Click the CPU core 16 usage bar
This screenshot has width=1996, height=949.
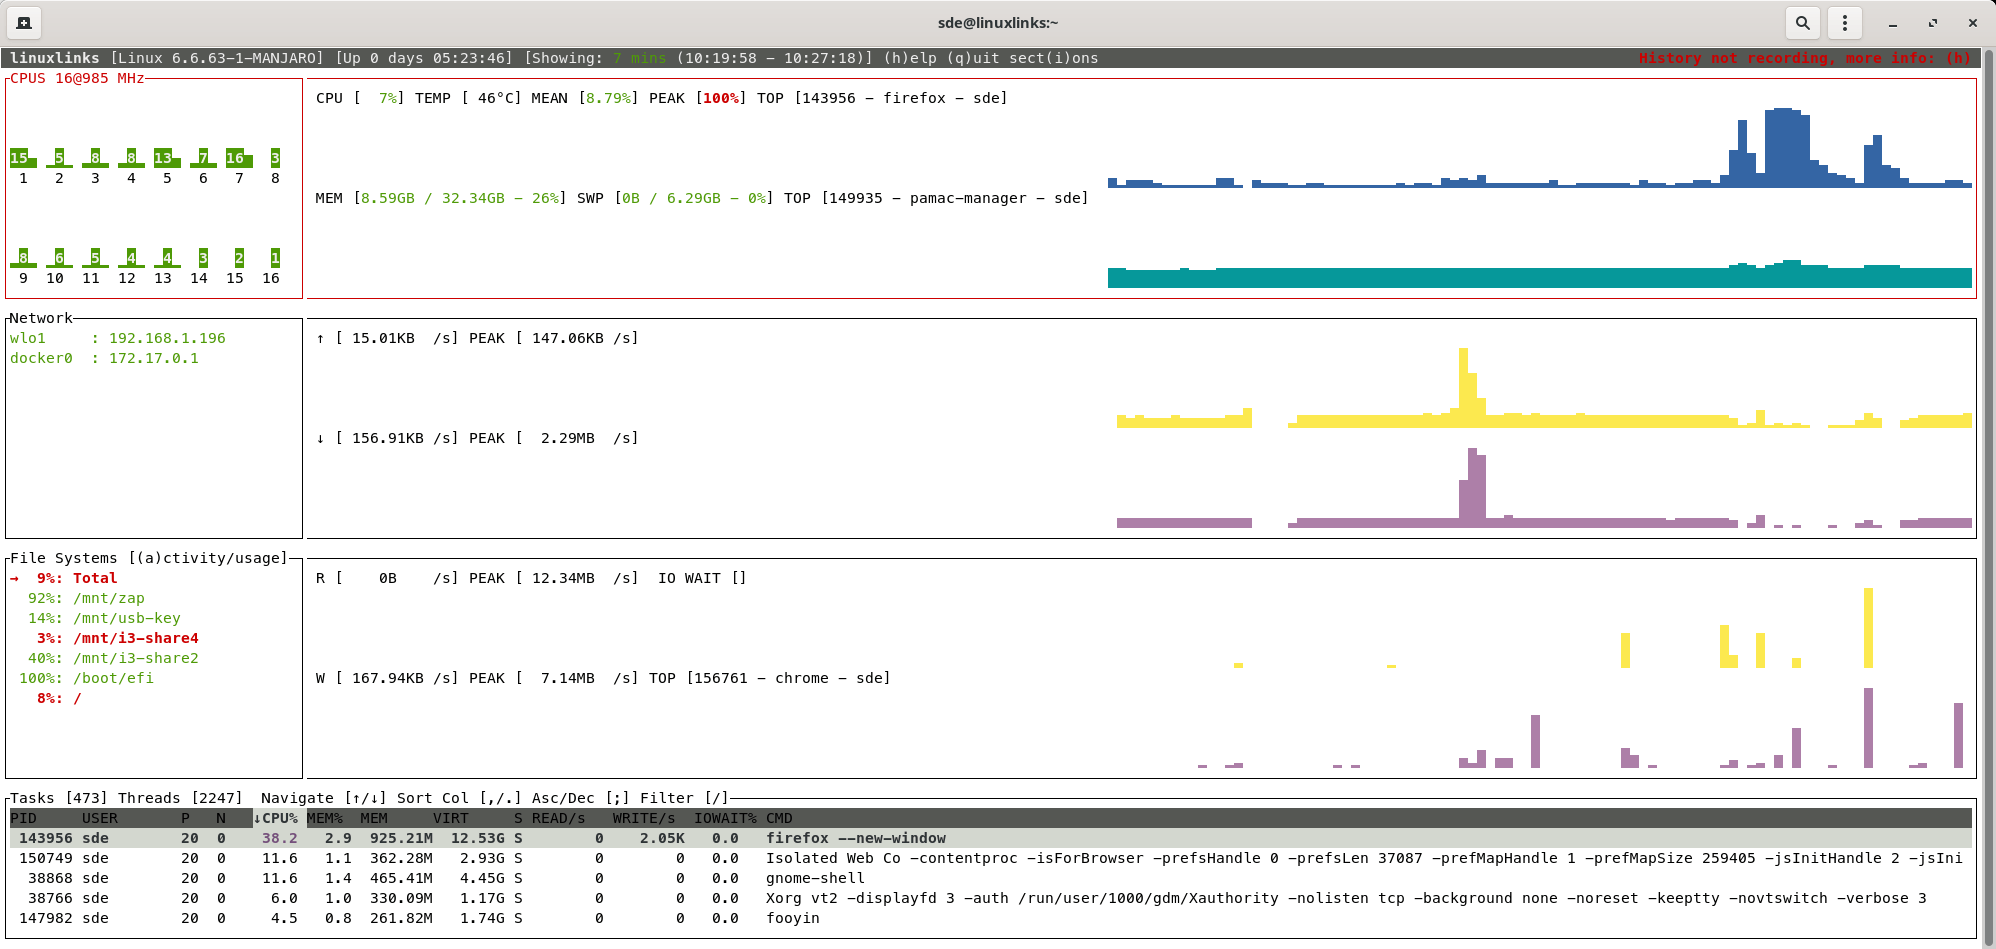[275, 258]
